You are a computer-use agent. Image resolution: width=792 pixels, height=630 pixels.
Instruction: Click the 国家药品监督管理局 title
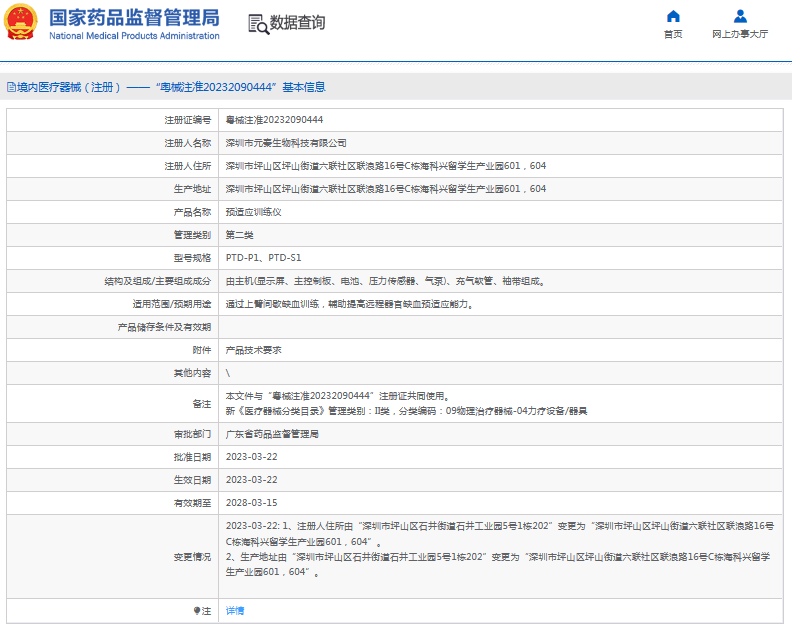pos(134,18)
